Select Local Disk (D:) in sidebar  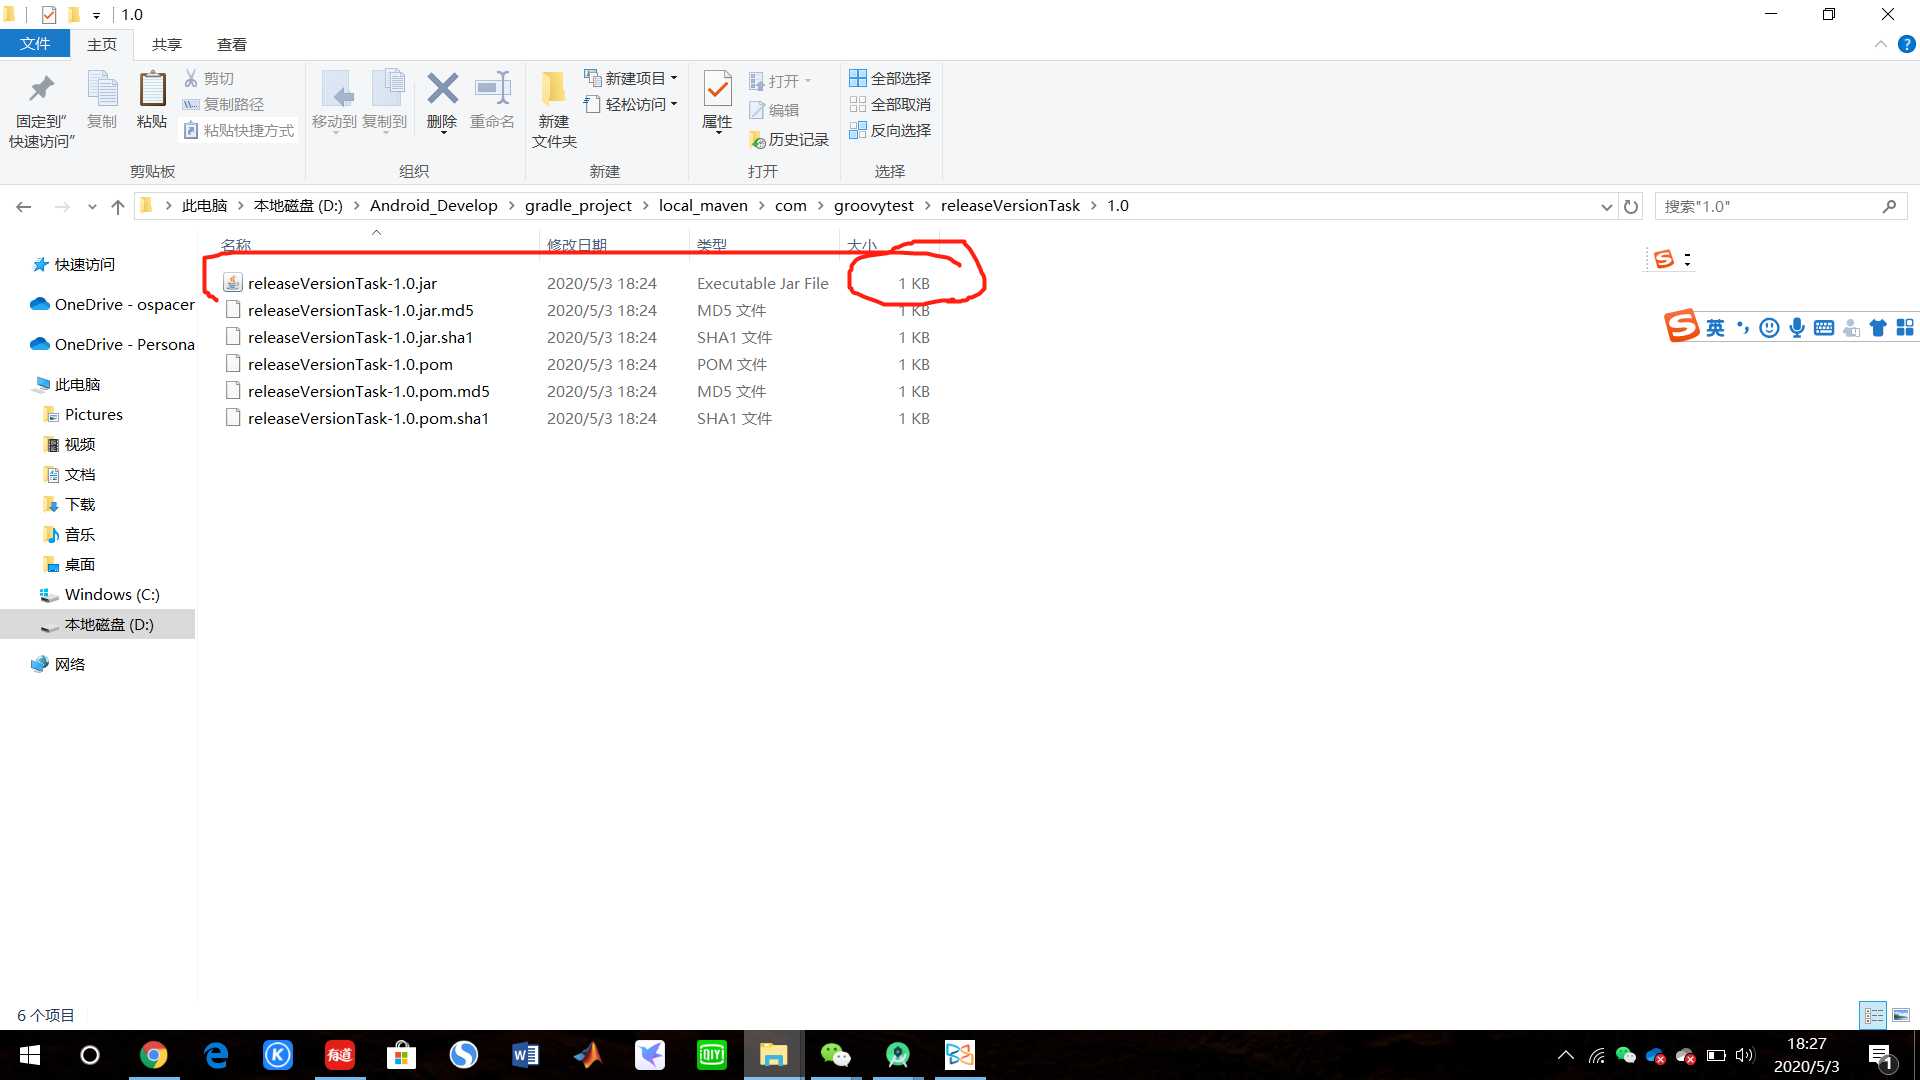[x=97, y=624]
